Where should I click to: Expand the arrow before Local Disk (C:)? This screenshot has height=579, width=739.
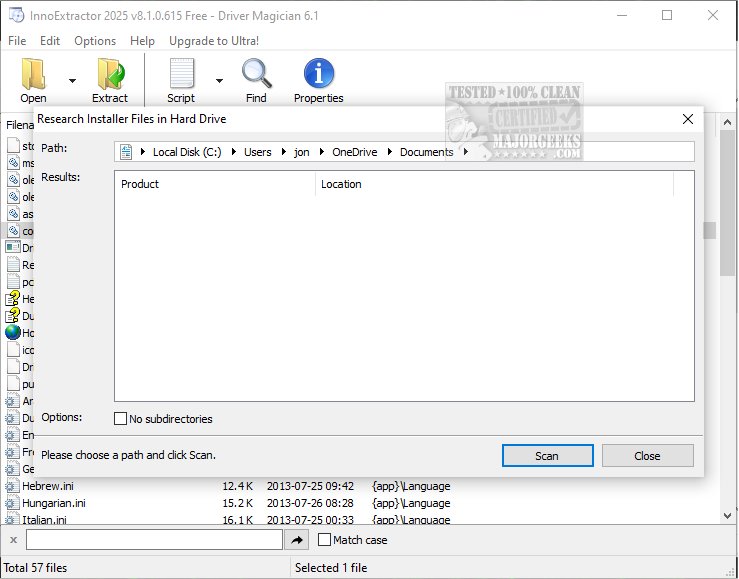coord(143,152)
